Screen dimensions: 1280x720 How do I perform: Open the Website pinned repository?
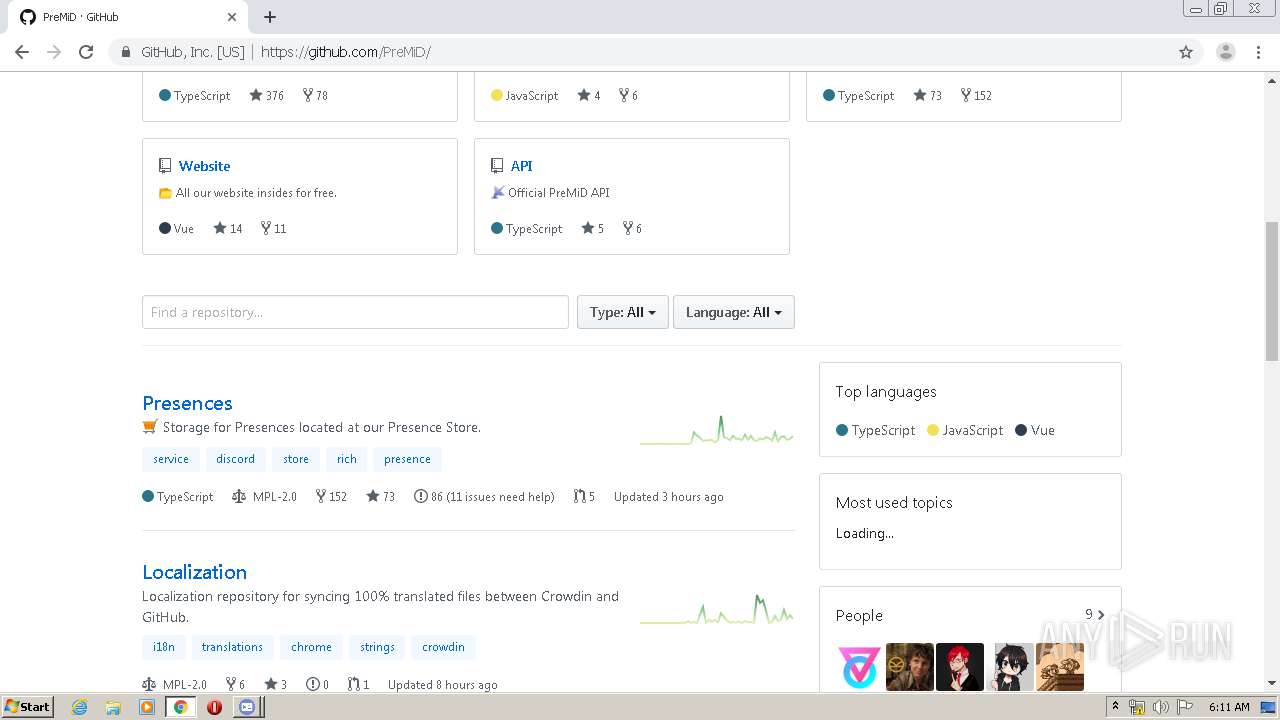click(204, 166)
